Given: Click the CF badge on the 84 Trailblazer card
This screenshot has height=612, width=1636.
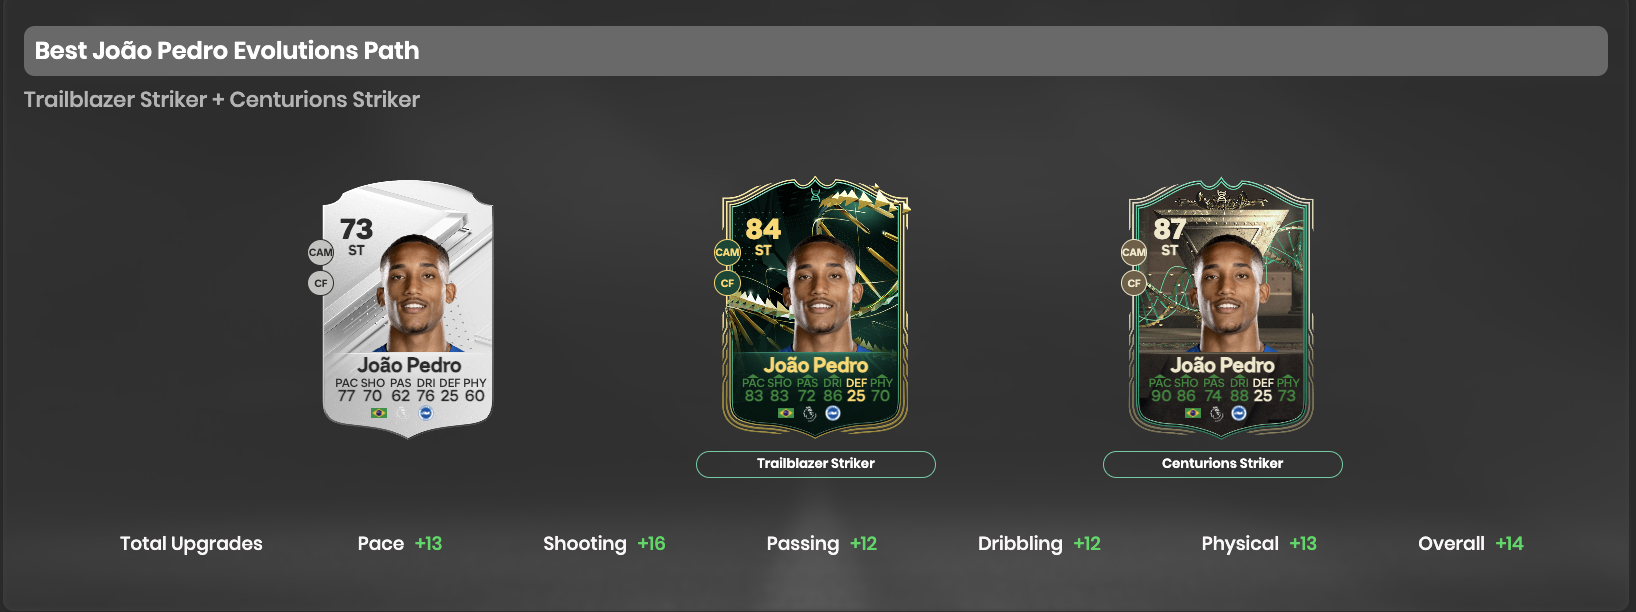Looking at the screenshot, I should pos(727,283).
